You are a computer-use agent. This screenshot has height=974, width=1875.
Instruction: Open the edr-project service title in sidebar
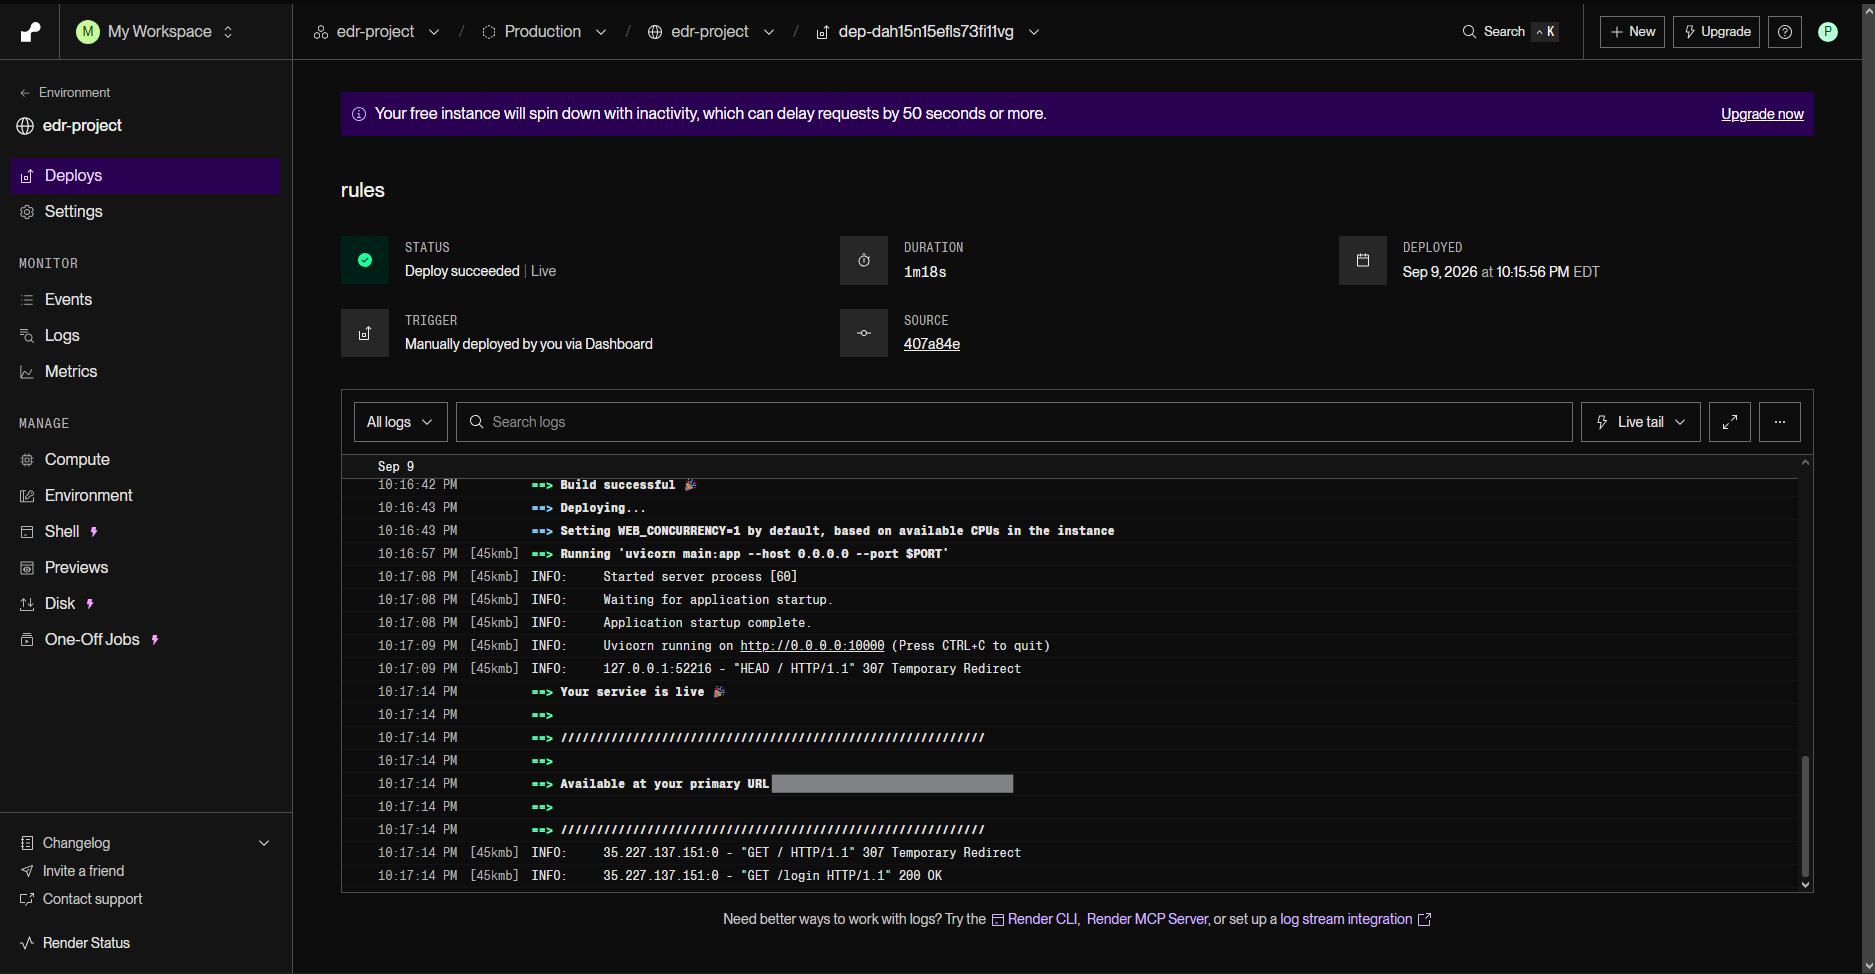[x=69, y=125]
